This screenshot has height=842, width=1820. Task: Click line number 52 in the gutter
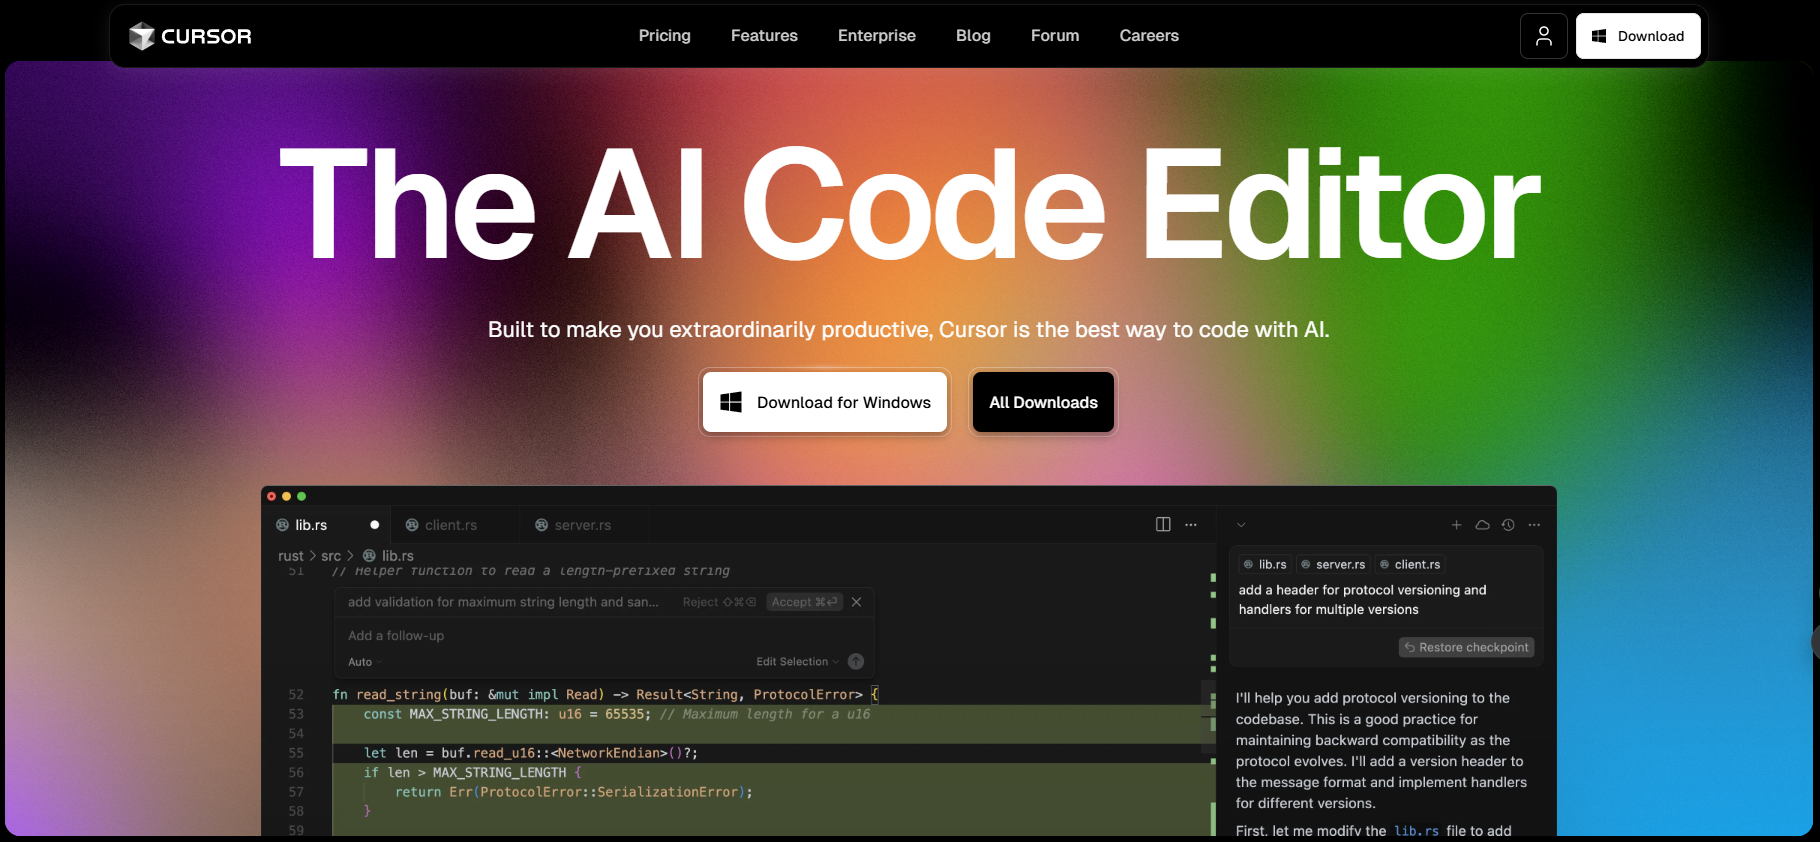click(x=296, y=694)
